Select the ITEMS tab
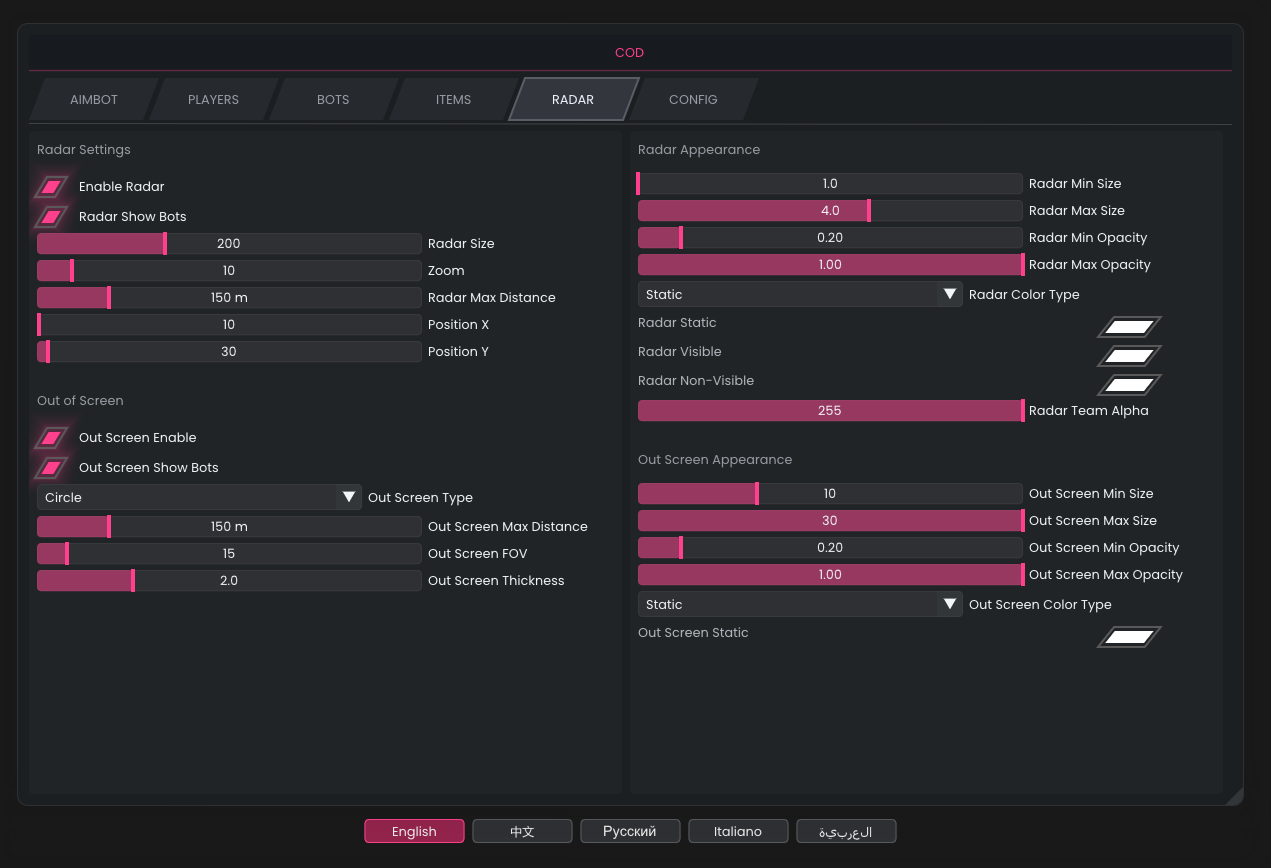The height and width of the screenshot is (868, 1271). 453,100
